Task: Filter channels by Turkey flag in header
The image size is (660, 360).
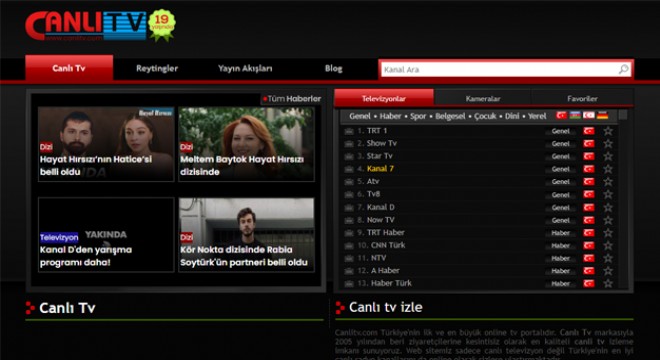Action: [x=562, y=115]
